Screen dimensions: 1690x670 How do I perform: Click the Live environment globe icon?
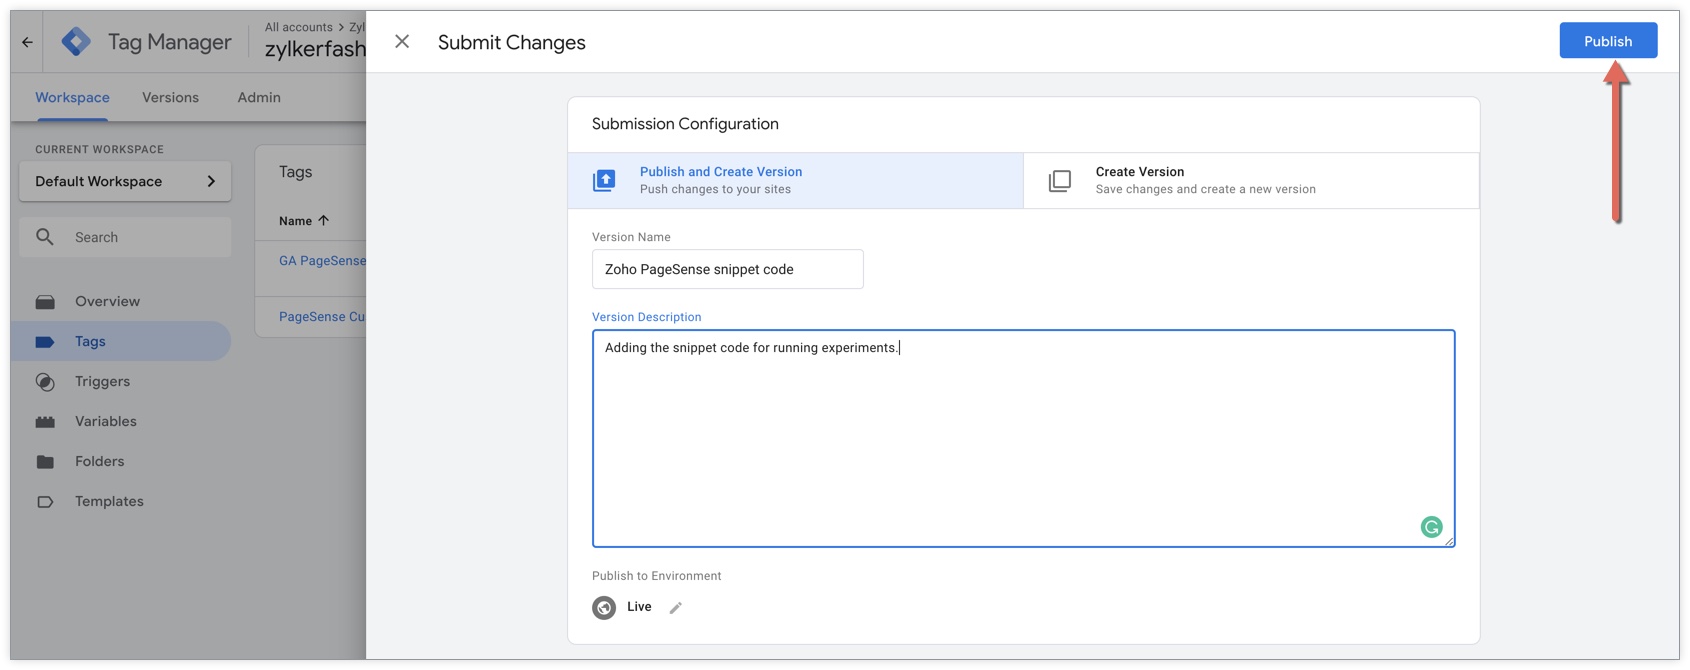pyautogui.click(x=604, y=608)
